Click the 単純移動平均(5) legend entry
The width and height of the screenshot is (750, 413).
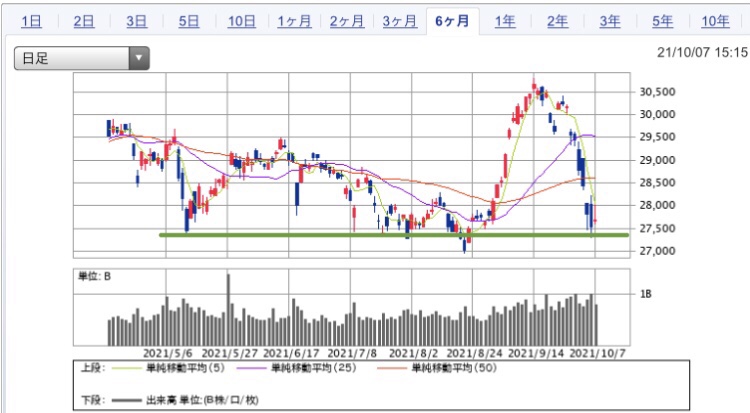185,368
